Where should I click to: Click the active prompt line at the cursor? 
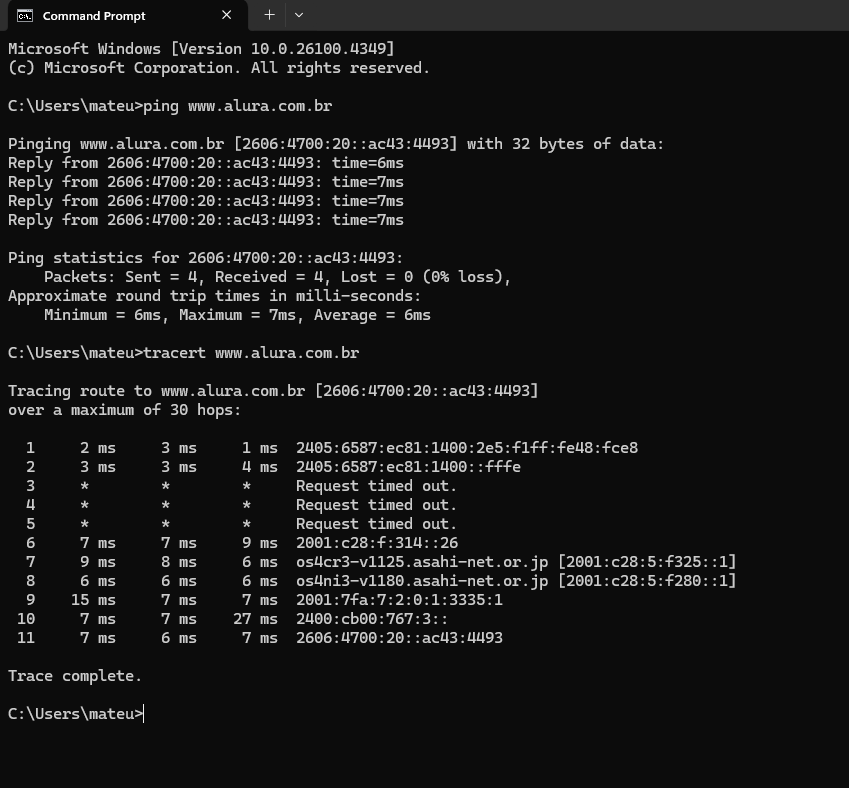click(76, 714)
